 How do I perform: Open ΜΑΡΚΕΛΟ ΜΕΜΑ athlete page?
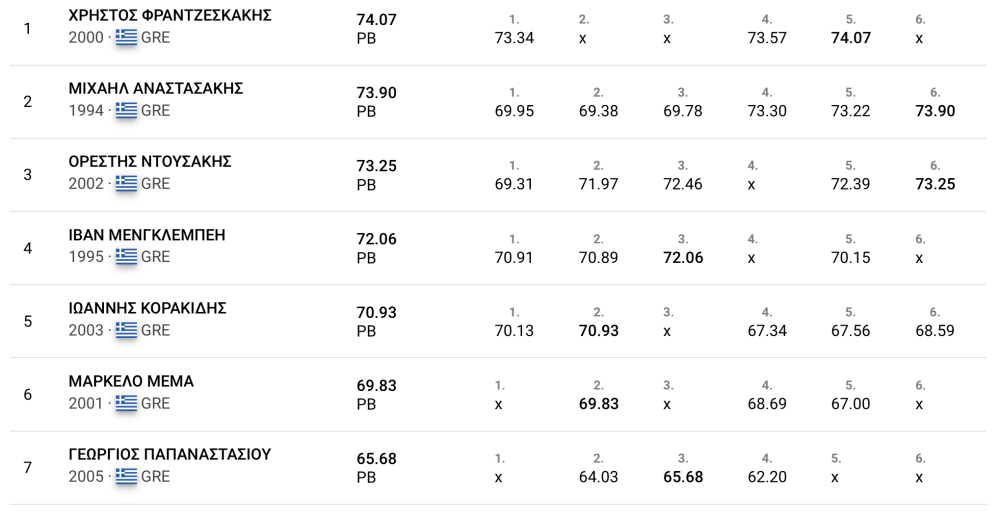click(131, 381)
